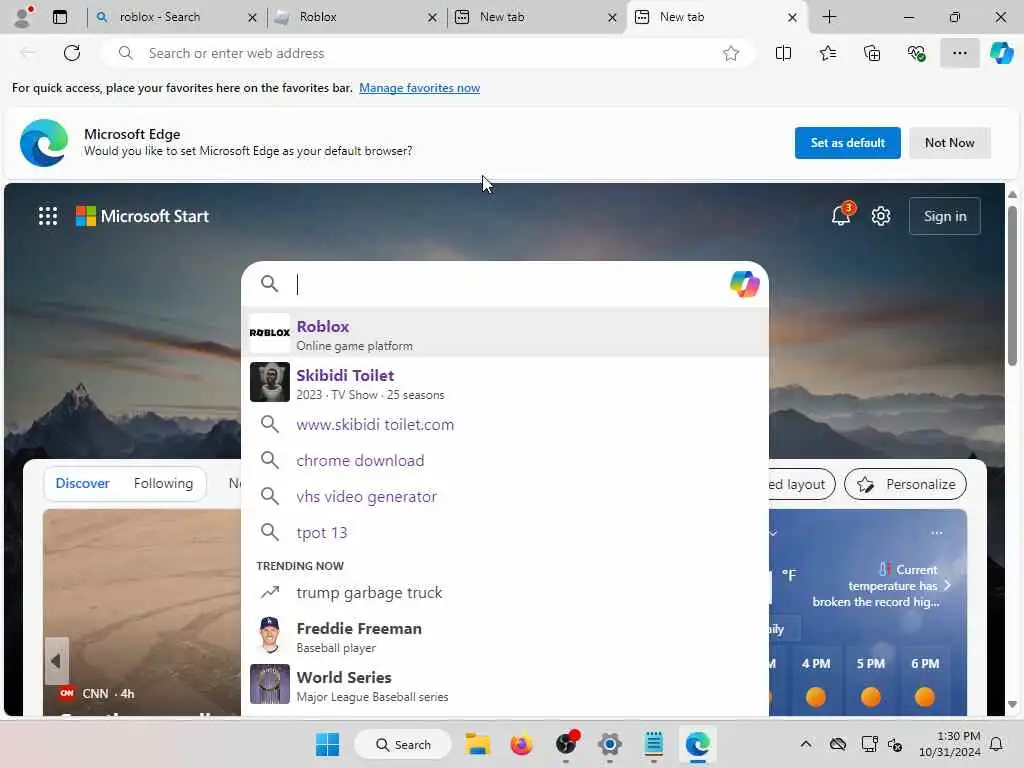Open Copilot sidebar icon in toolbar
The width and height of the screenshot is (1024, 768).
coord(1002,53)
